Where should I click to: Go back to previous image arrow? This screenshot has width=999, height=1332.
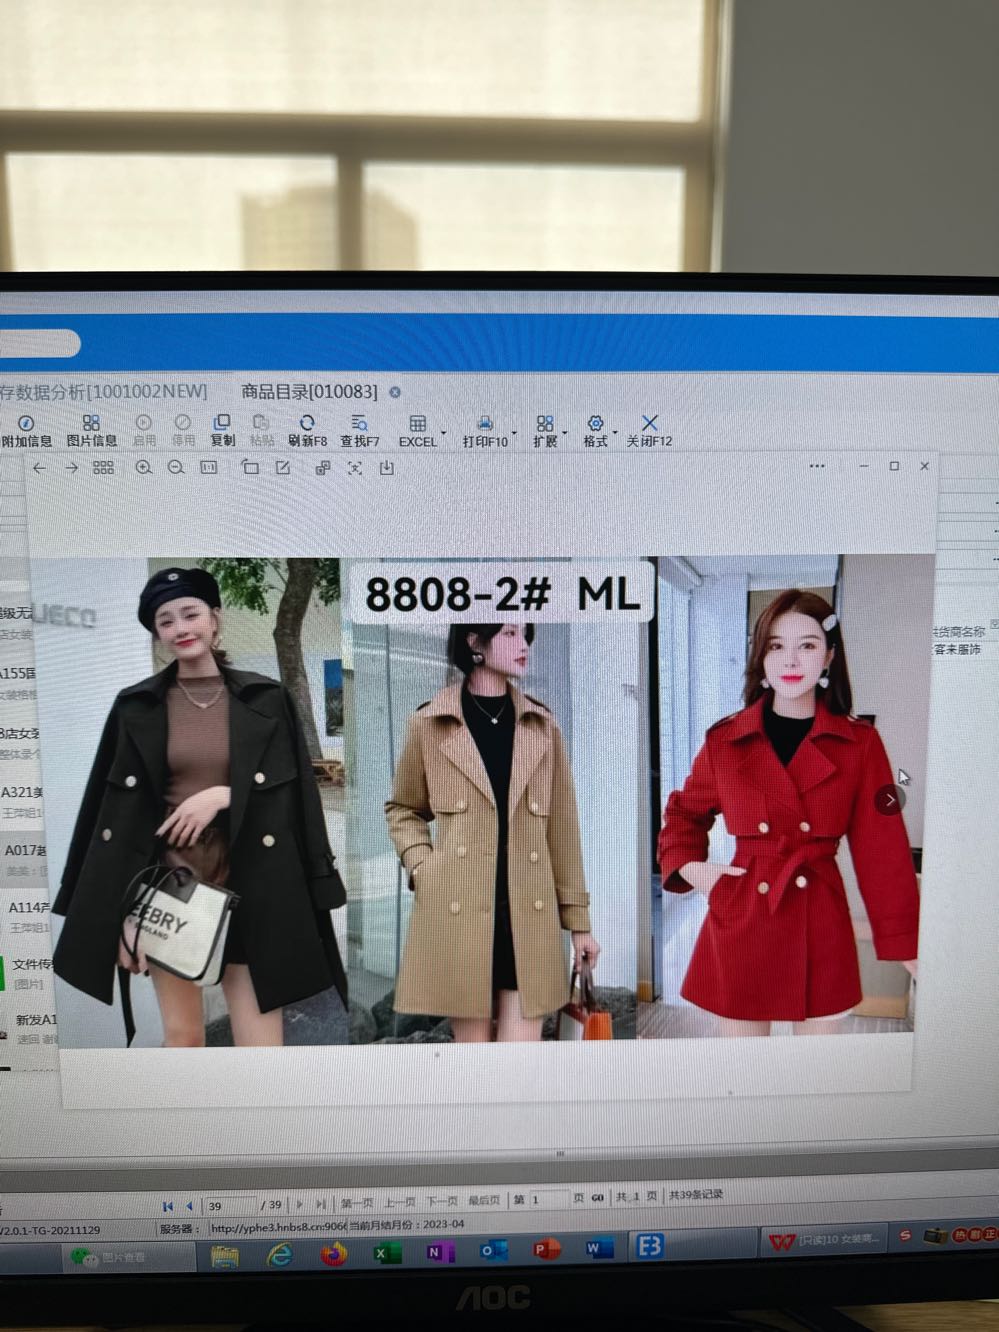(x=39, y=468)
